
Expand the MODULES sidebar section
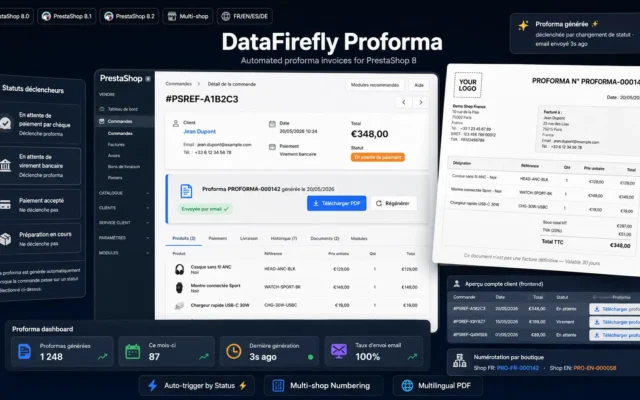click(147, 253)
